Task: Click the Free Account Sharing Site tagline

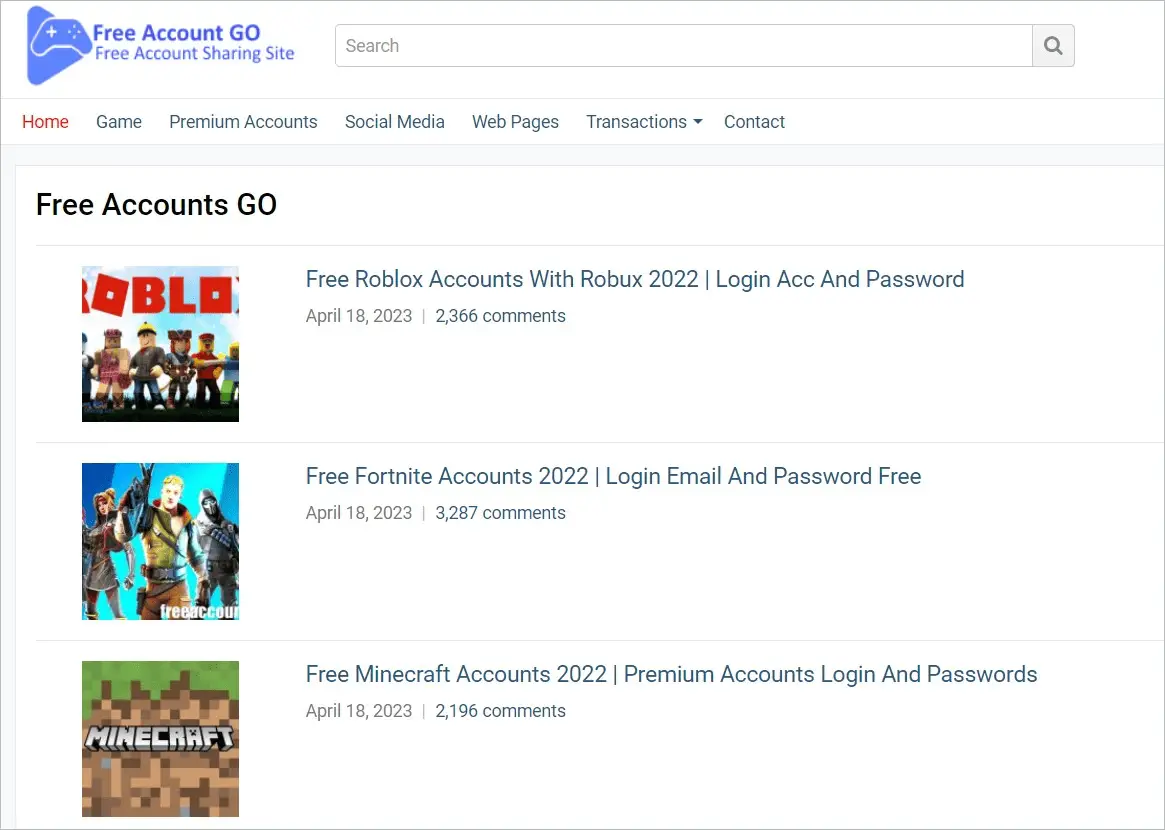Action: pos(195,54)
